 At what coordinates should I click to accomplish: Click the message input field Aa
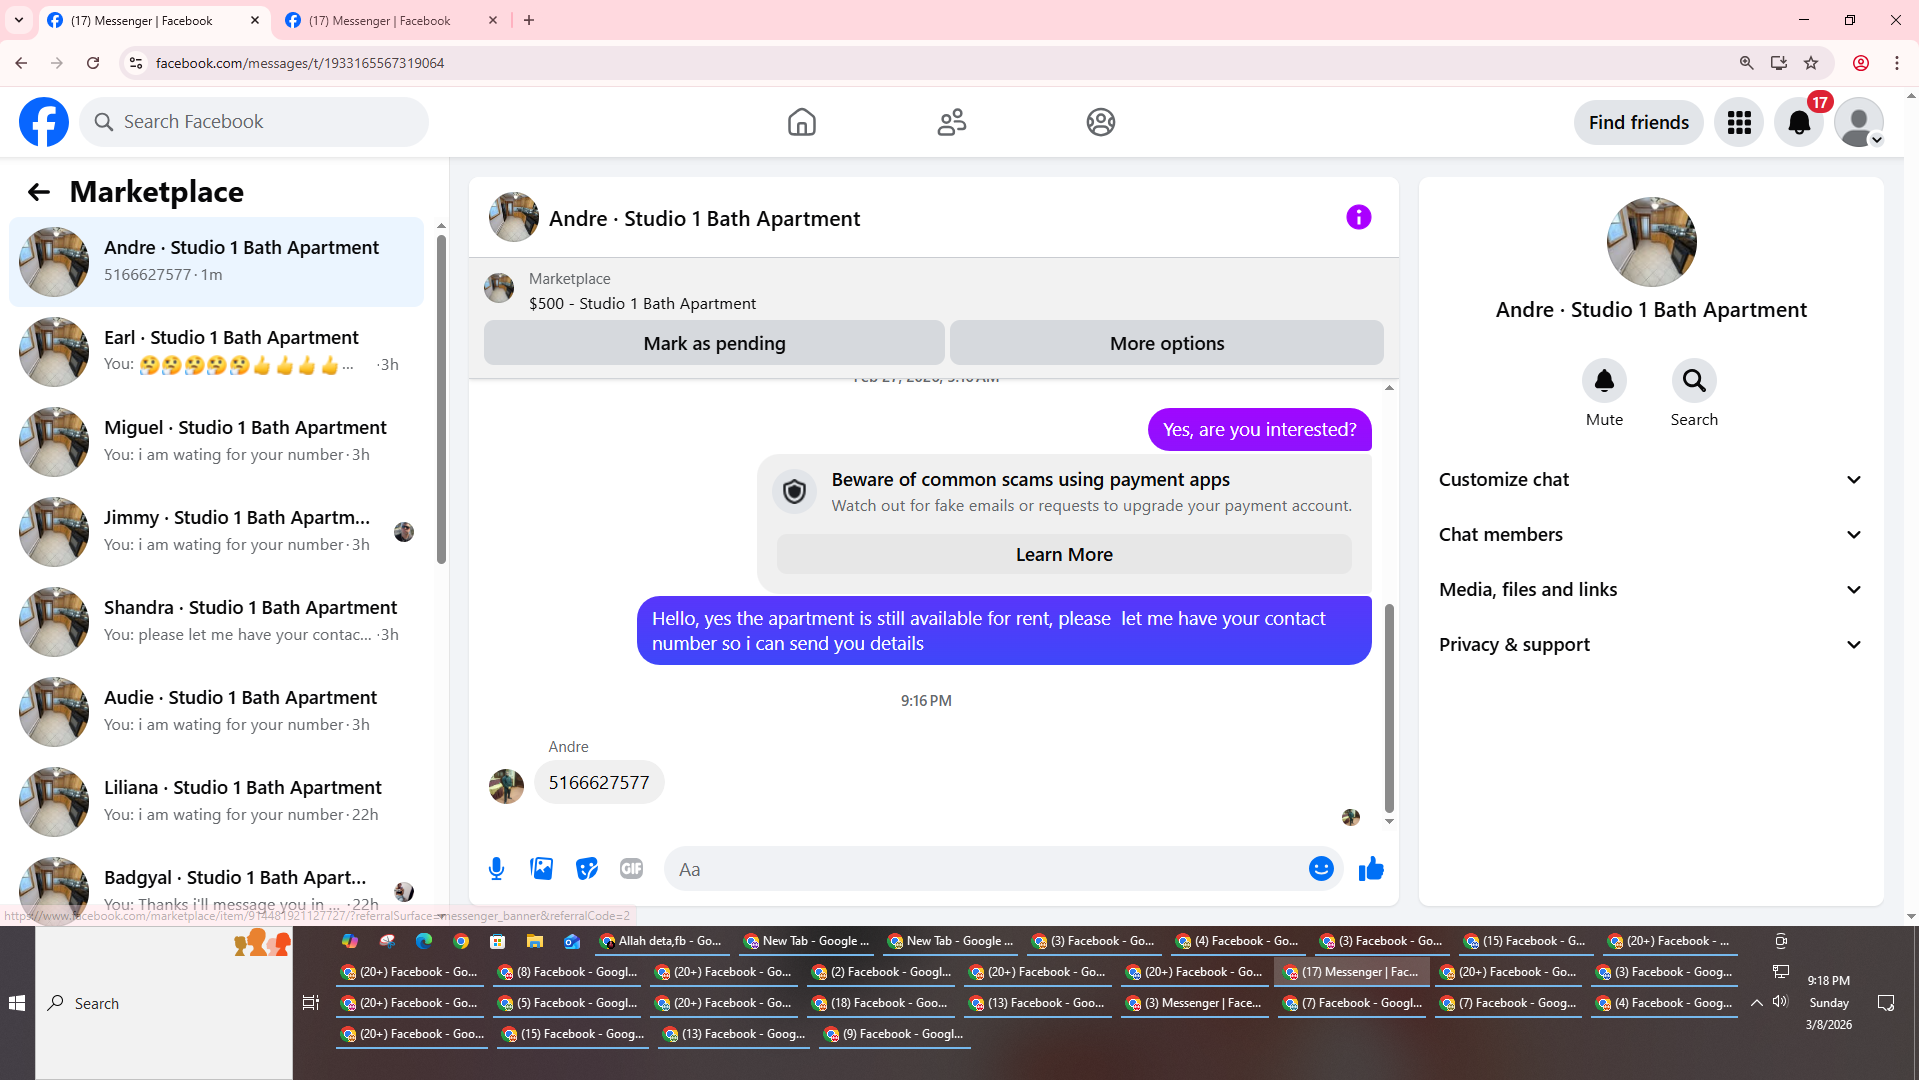pos(985,869)
